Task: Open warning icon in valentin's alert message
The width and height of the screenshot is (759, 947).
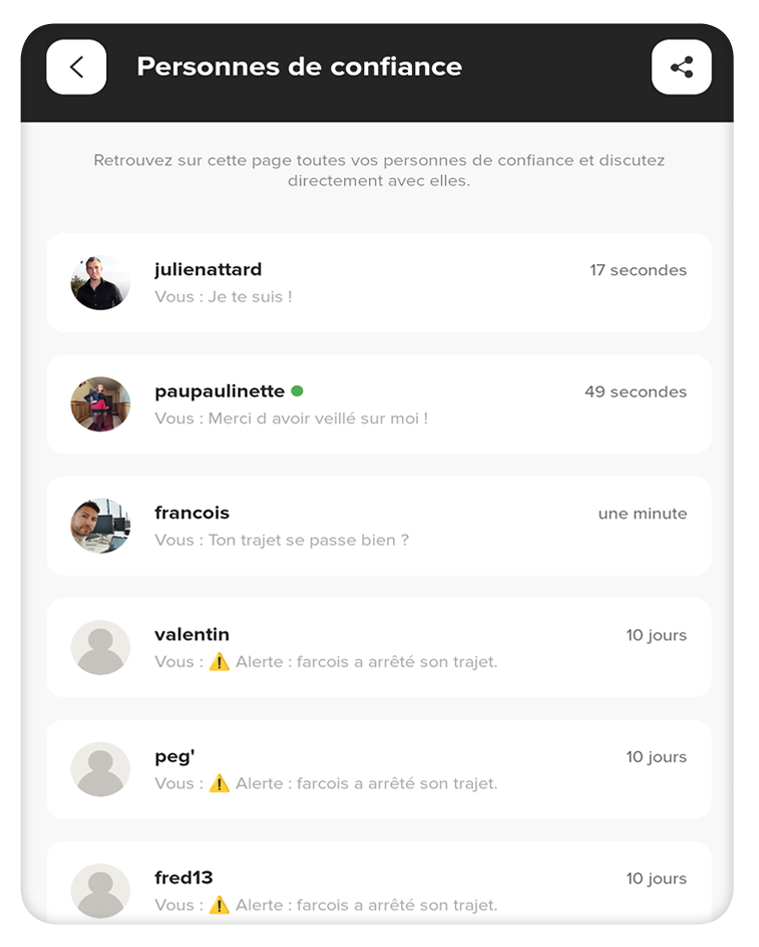Action: click(x=219, y=662)
